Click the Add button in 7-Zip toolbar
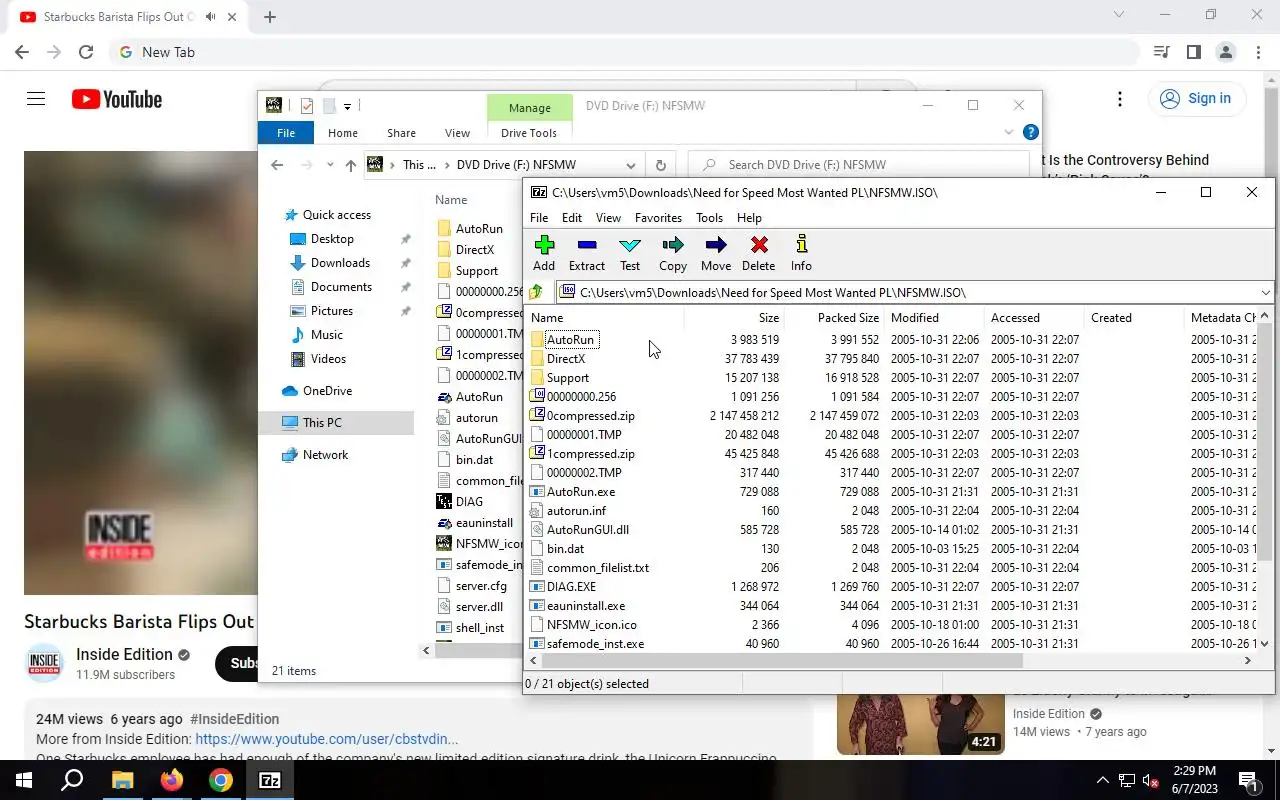 click(544, 253)
